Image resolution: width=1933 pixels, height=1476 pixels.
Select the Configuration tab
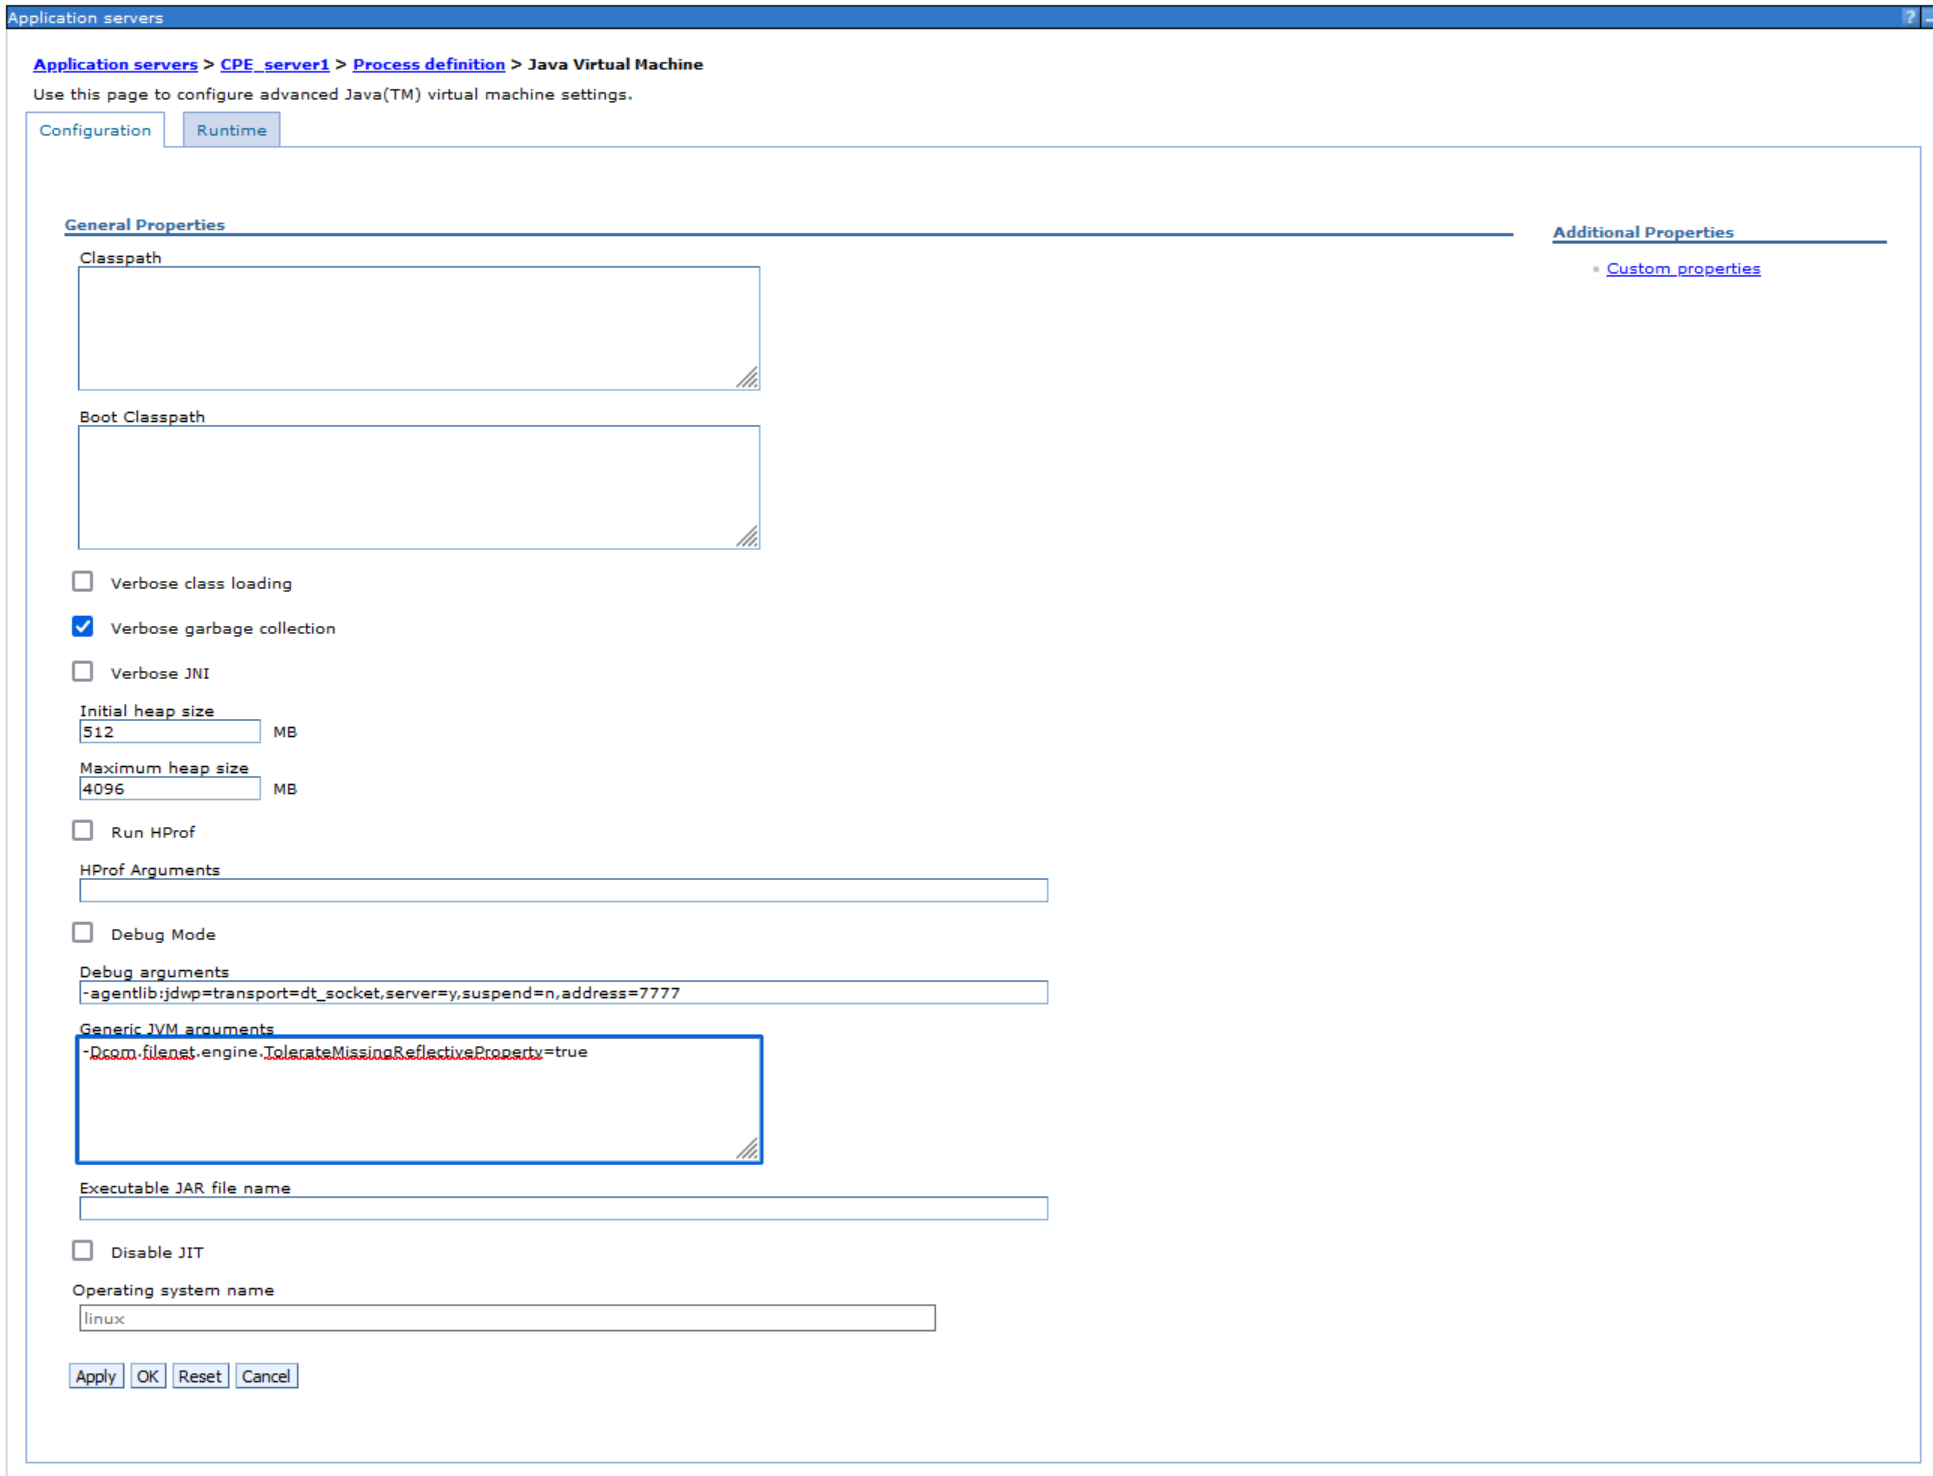95,129
